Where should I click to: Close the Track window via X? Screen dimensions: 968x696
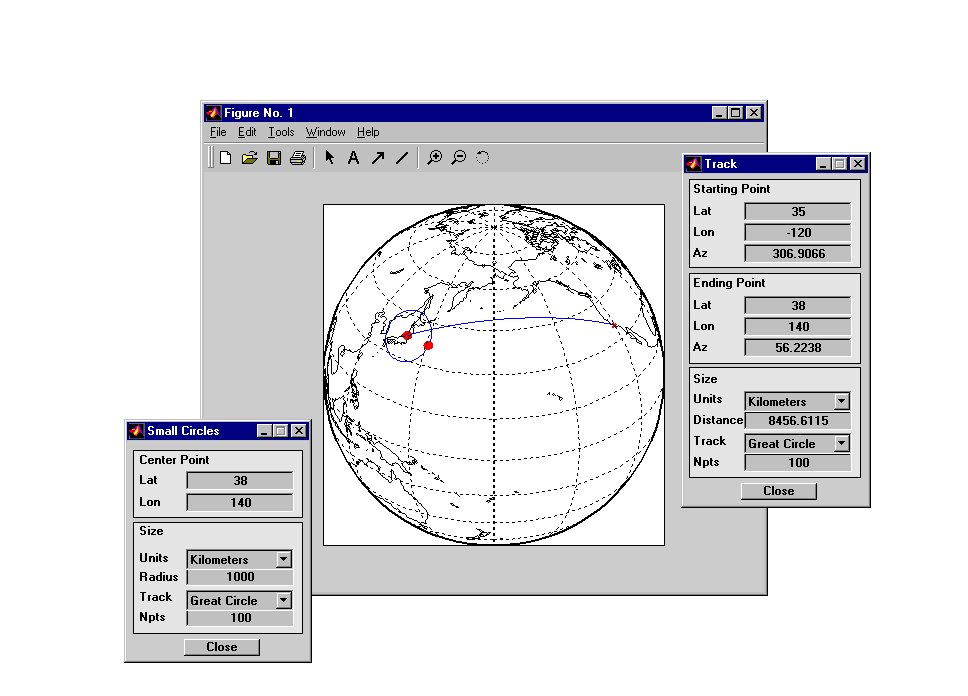click(x=858, y=164)
